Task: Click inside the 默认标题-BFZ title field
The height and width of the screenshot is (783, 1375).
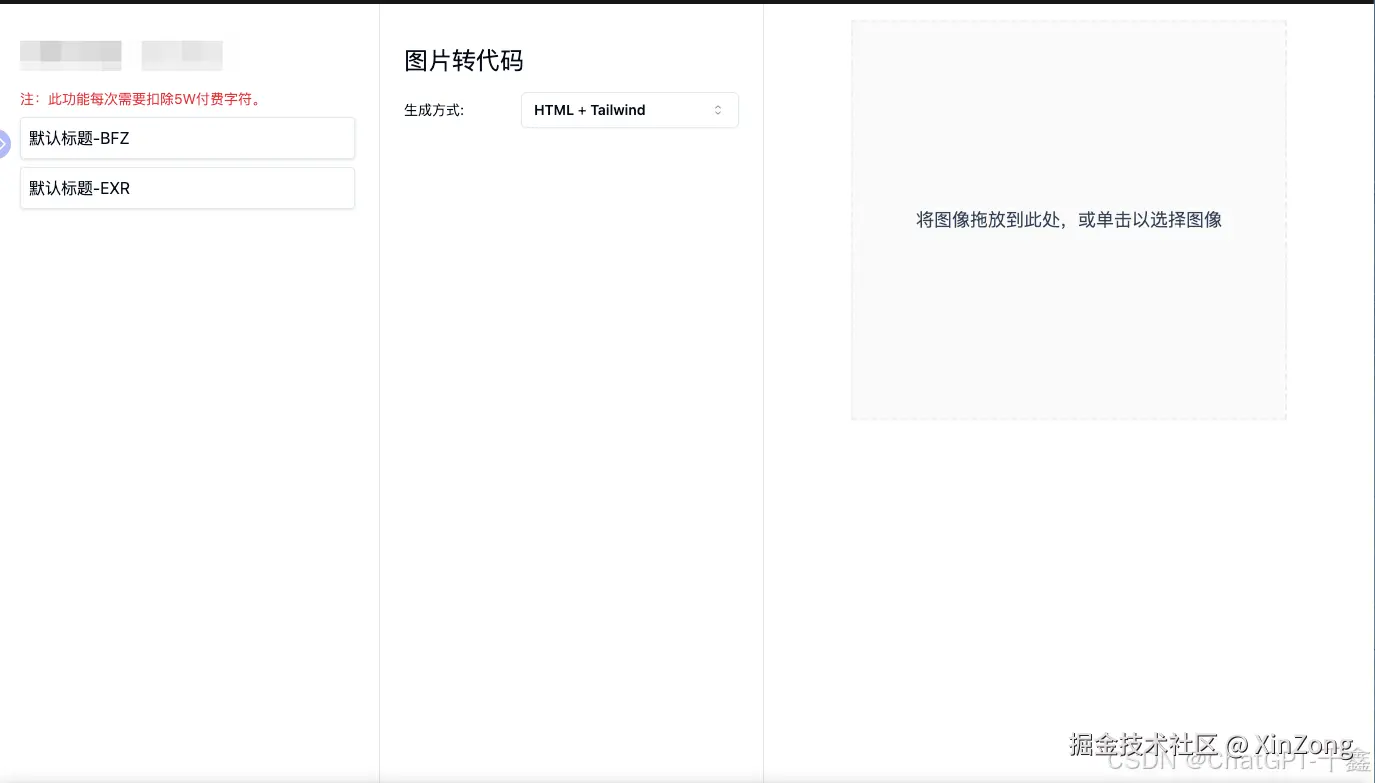Action: point(187,138)
